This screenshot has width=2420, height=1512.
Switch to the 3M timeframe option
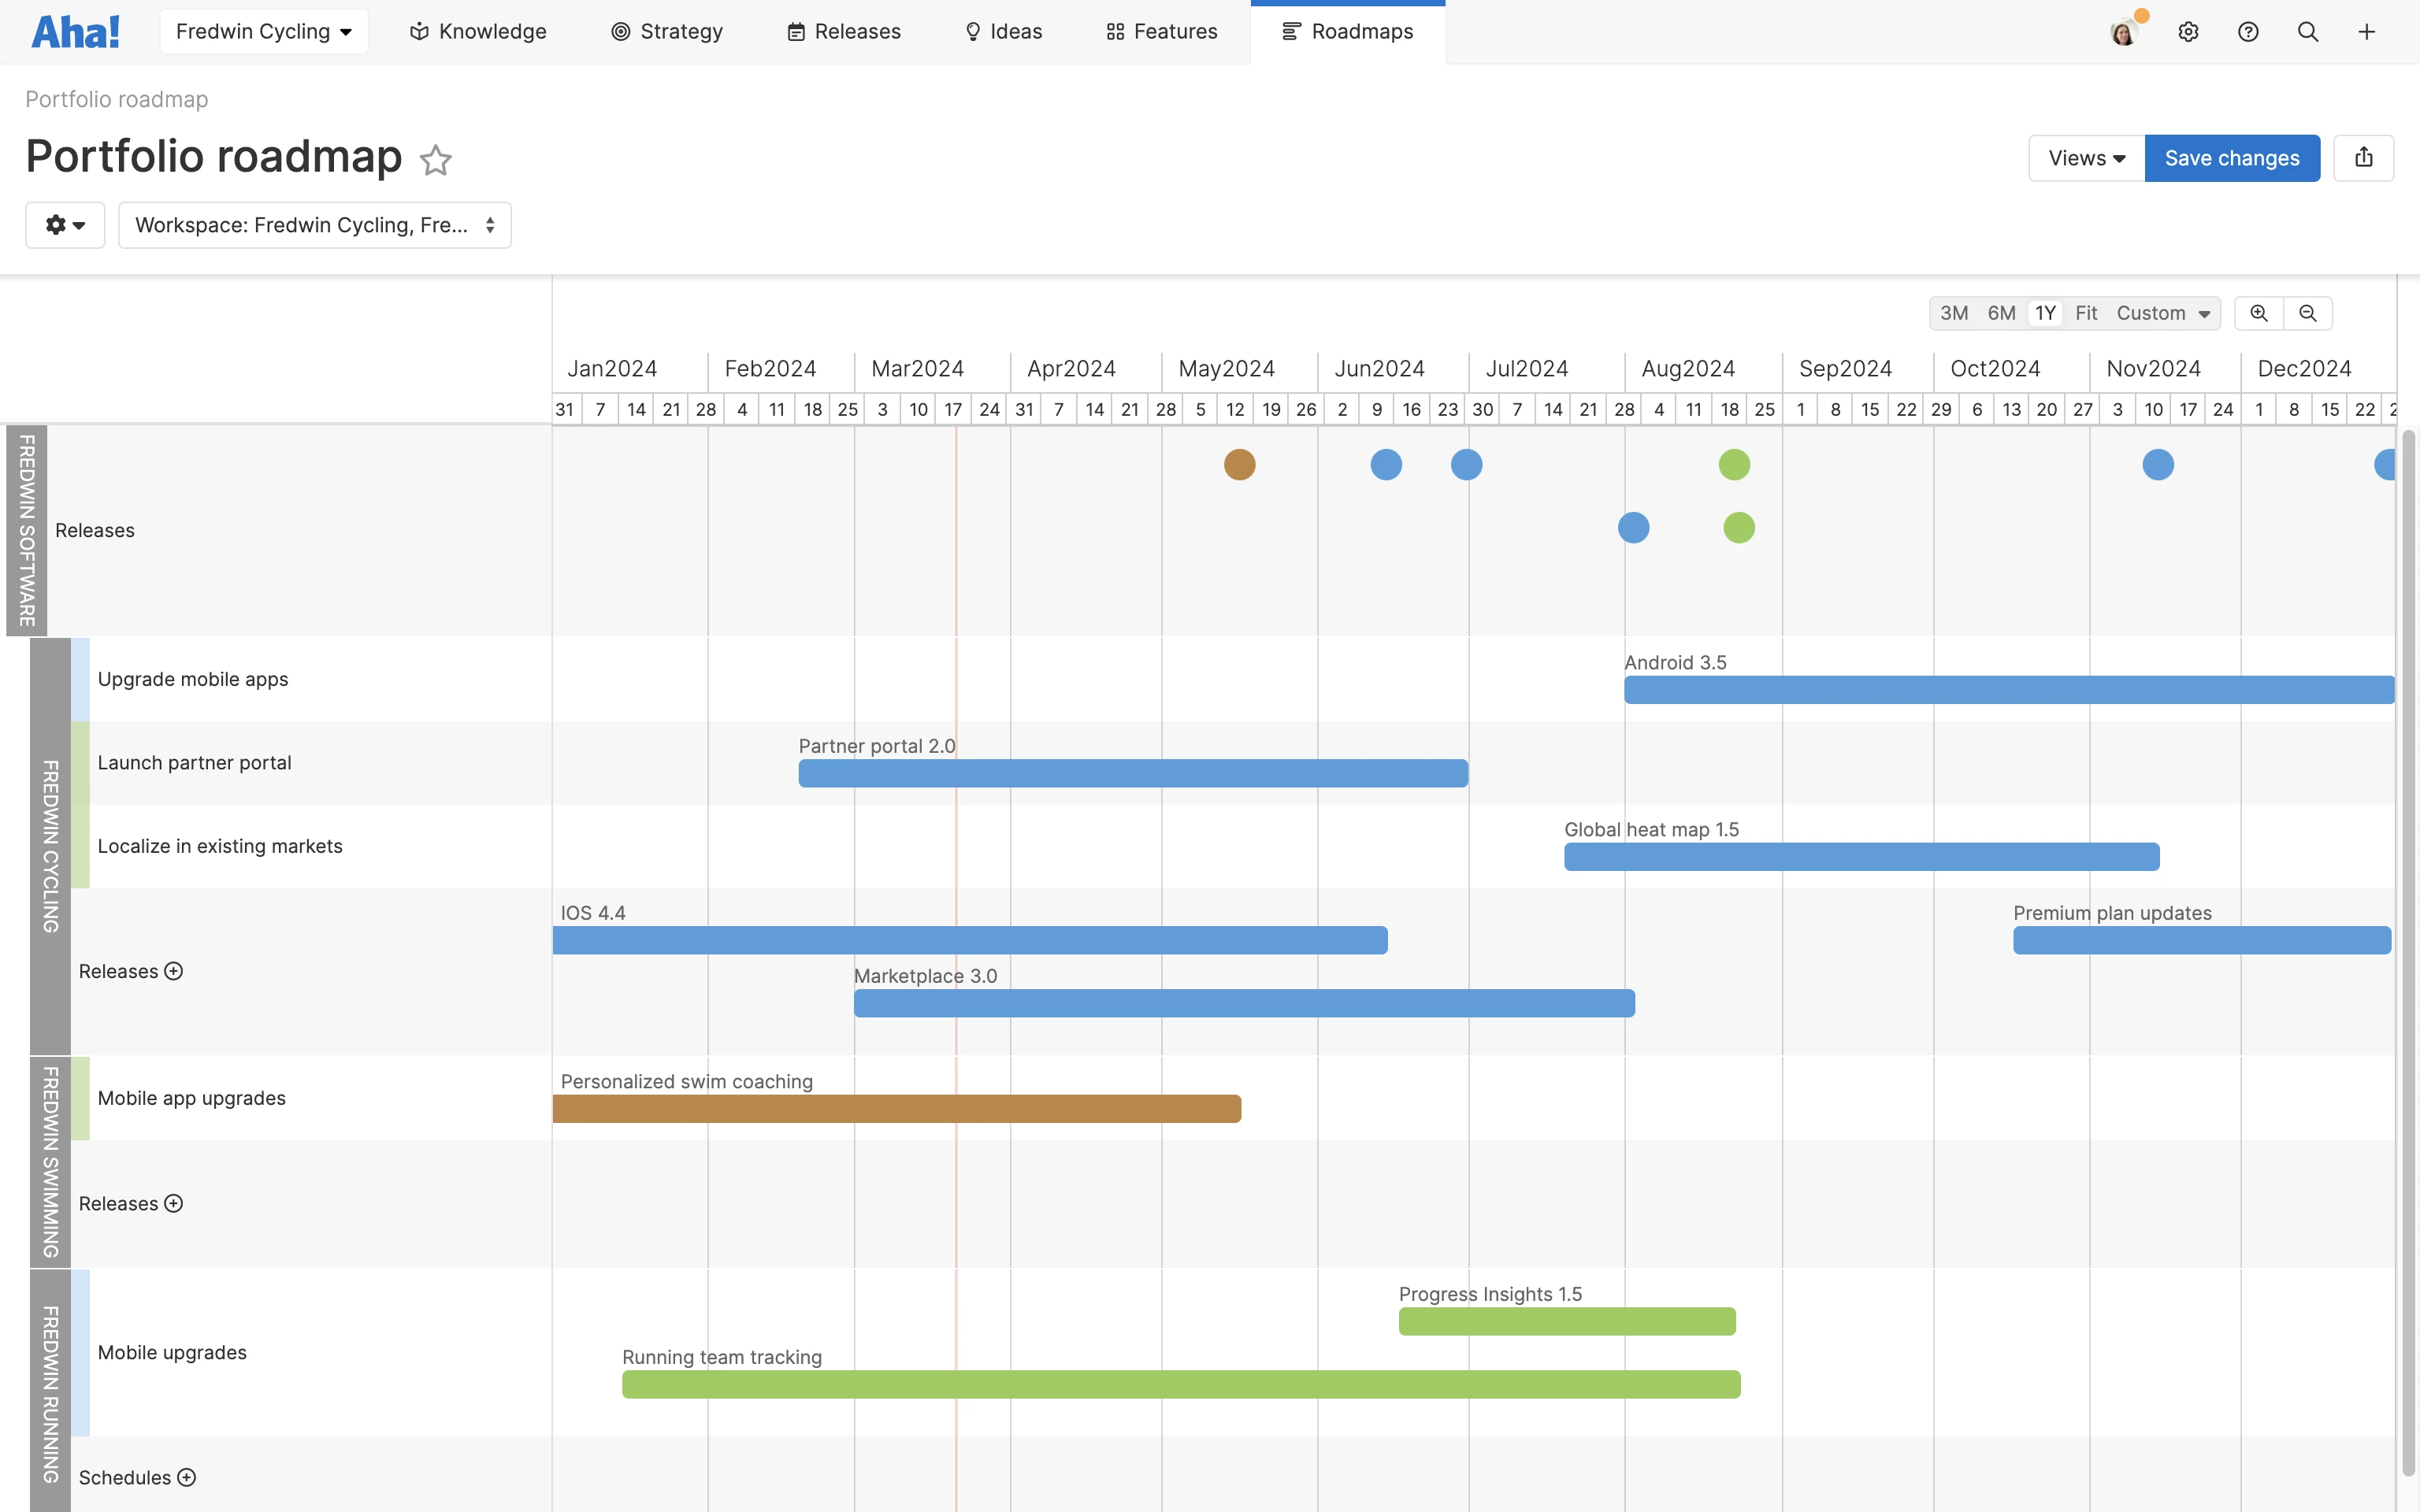pyautogui.click(x=1954, y=313)
